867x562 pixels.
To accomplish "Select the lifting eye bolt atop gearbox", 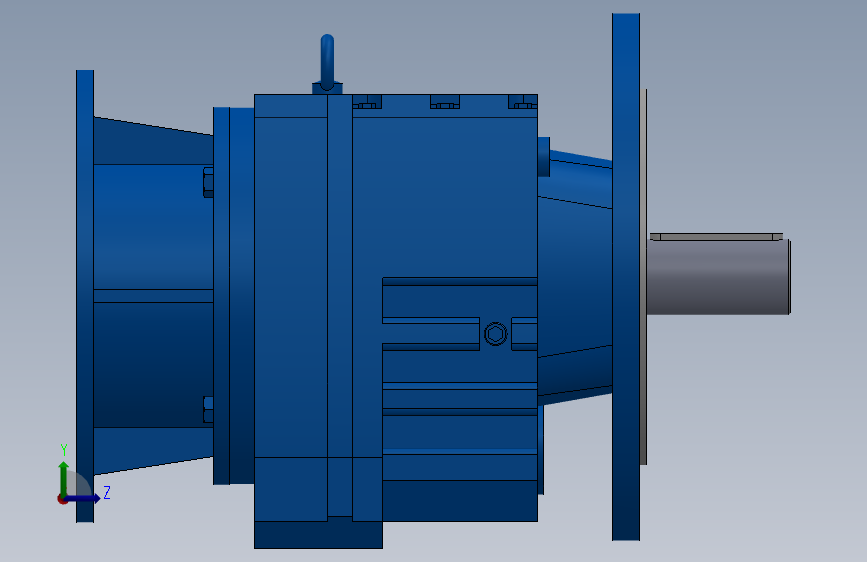I will (x=327, y=63).
